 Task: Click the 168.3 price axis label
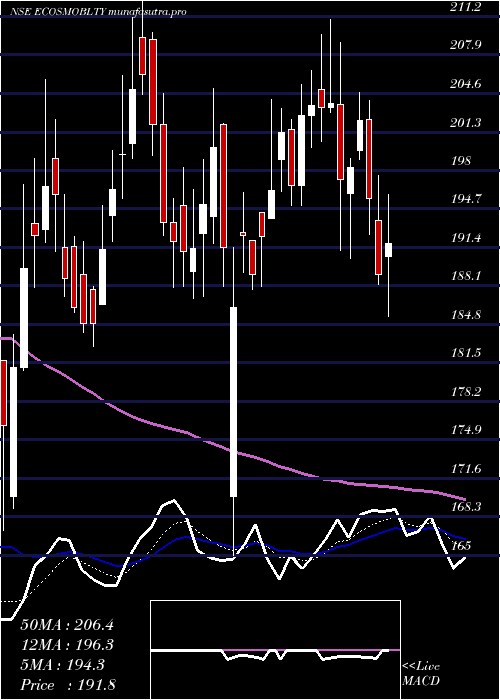click(x=468, y=507)
